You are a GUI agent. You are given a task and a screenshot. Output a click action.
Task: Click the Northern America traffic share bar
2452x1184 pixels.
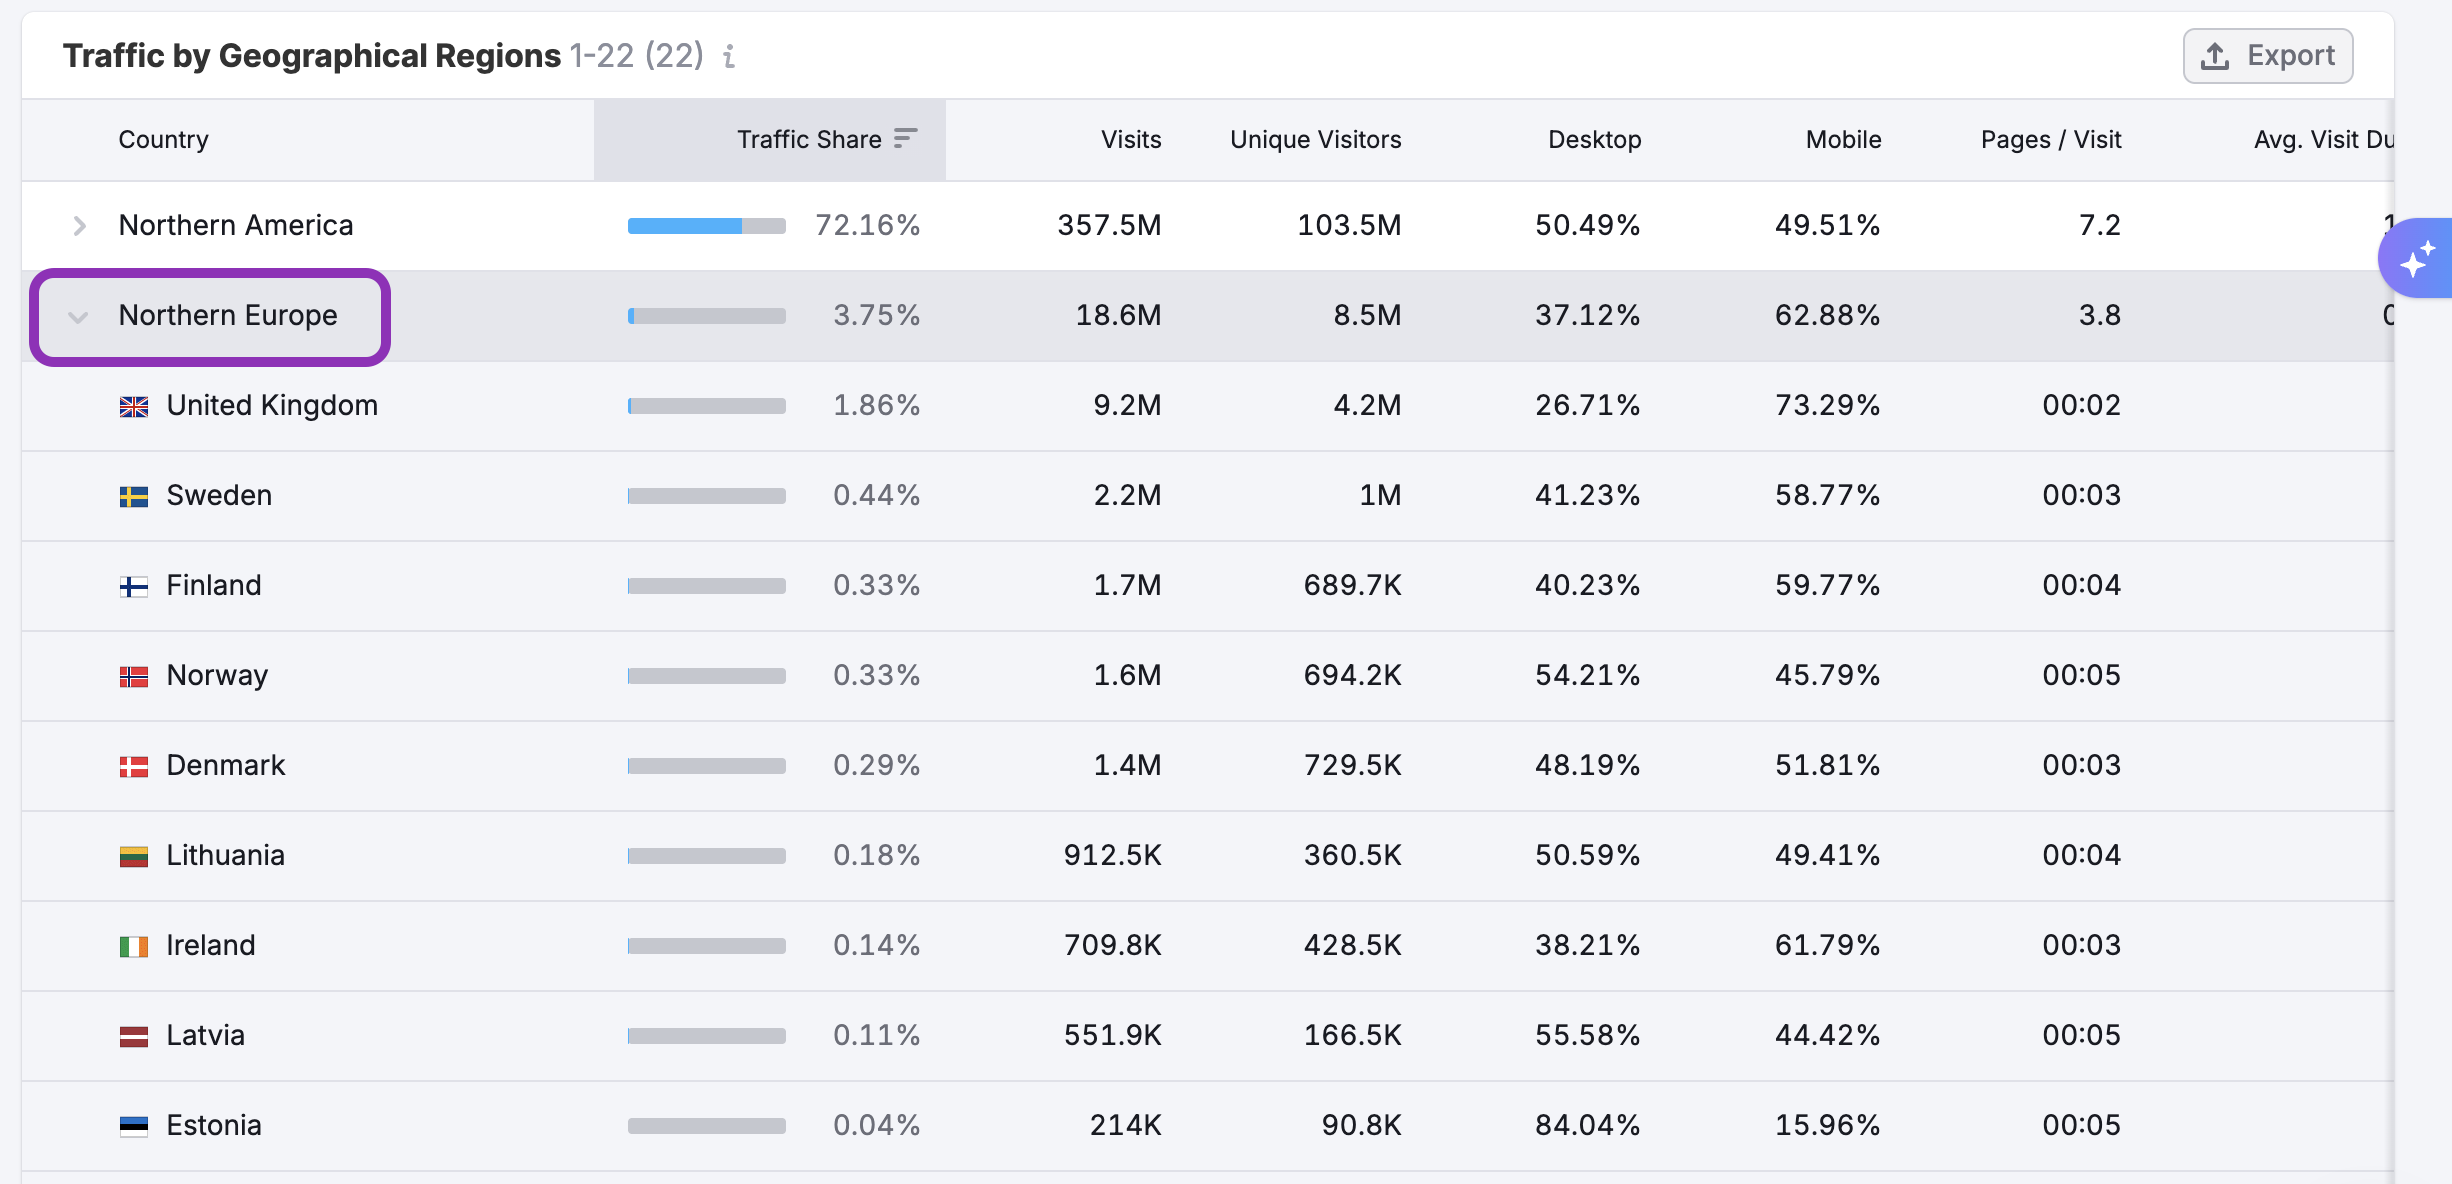coord(706,226)
